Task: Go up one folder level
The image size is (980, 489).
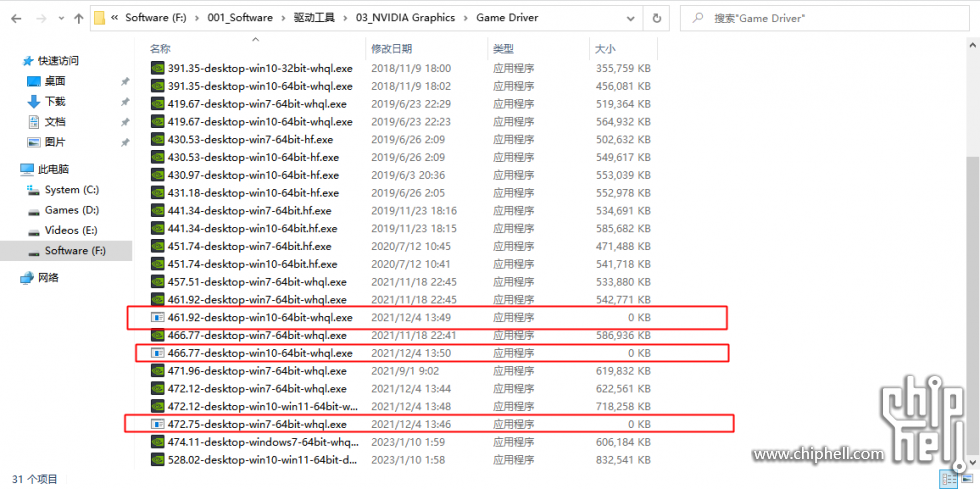Action: point(79,19)
